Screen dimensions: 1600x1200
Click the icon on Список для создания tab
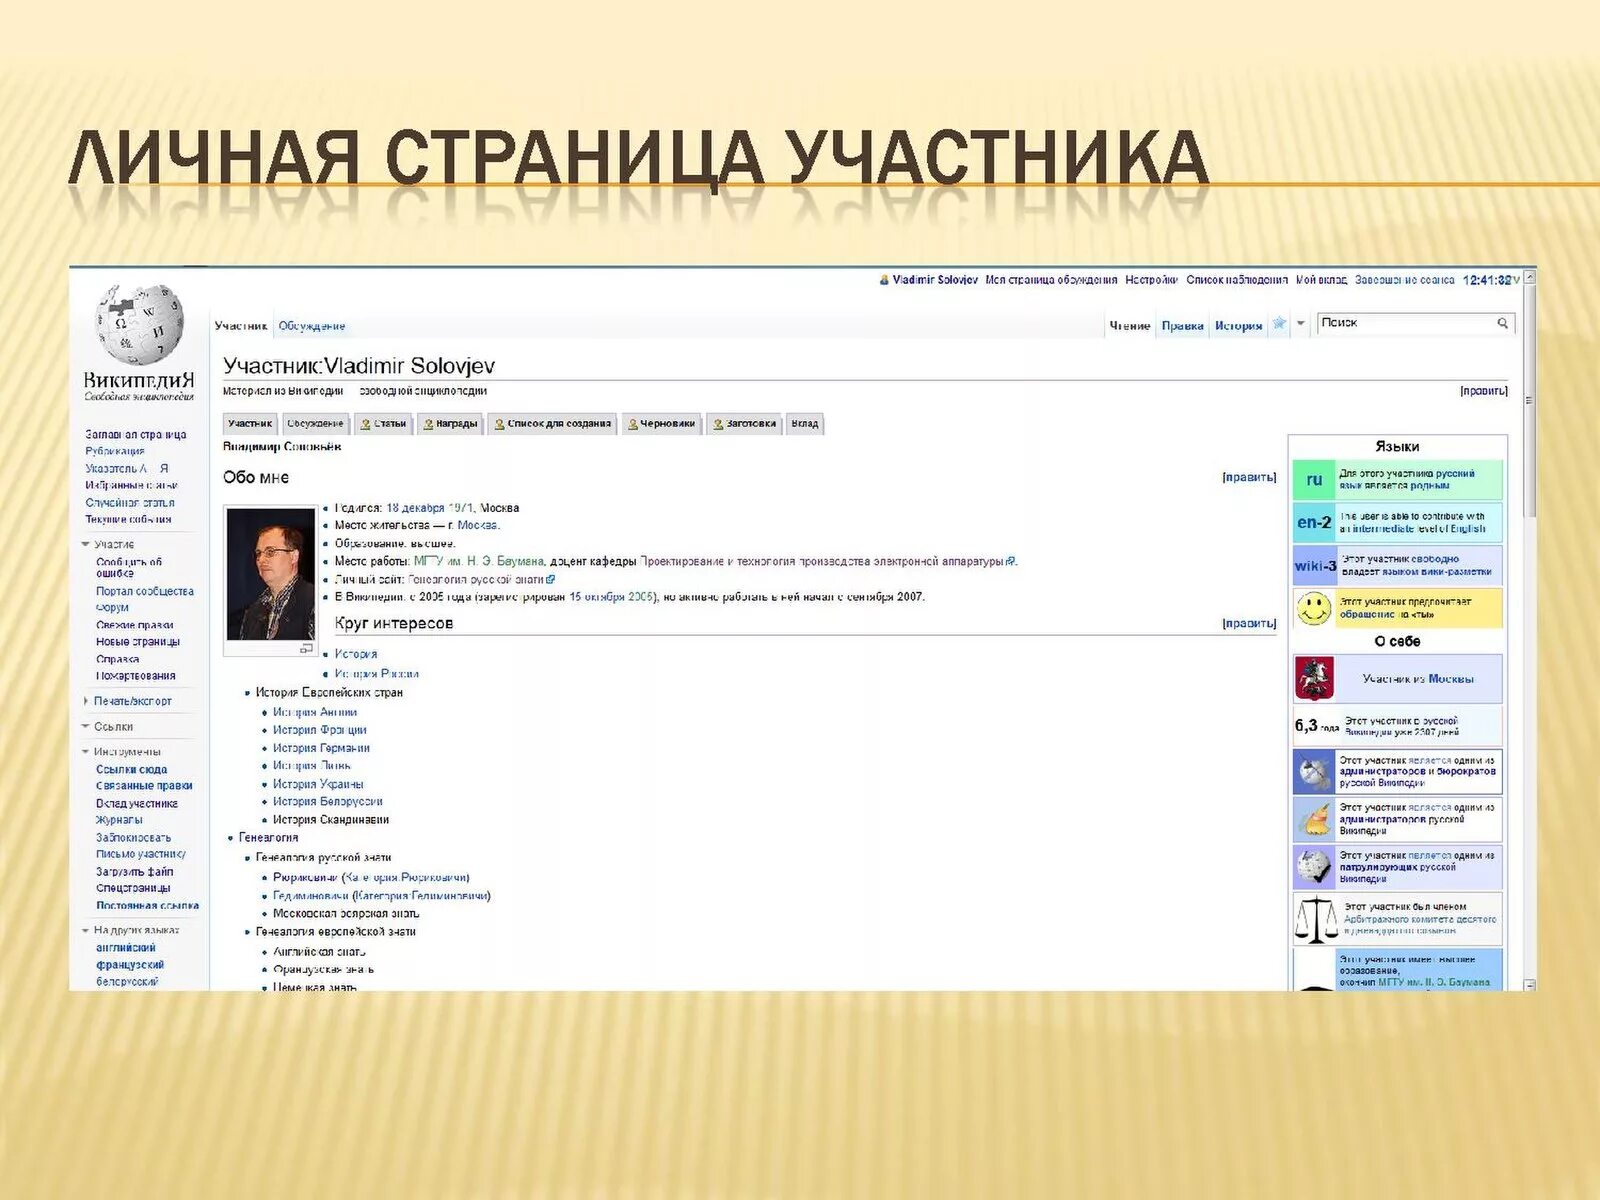tap(500, 424)
